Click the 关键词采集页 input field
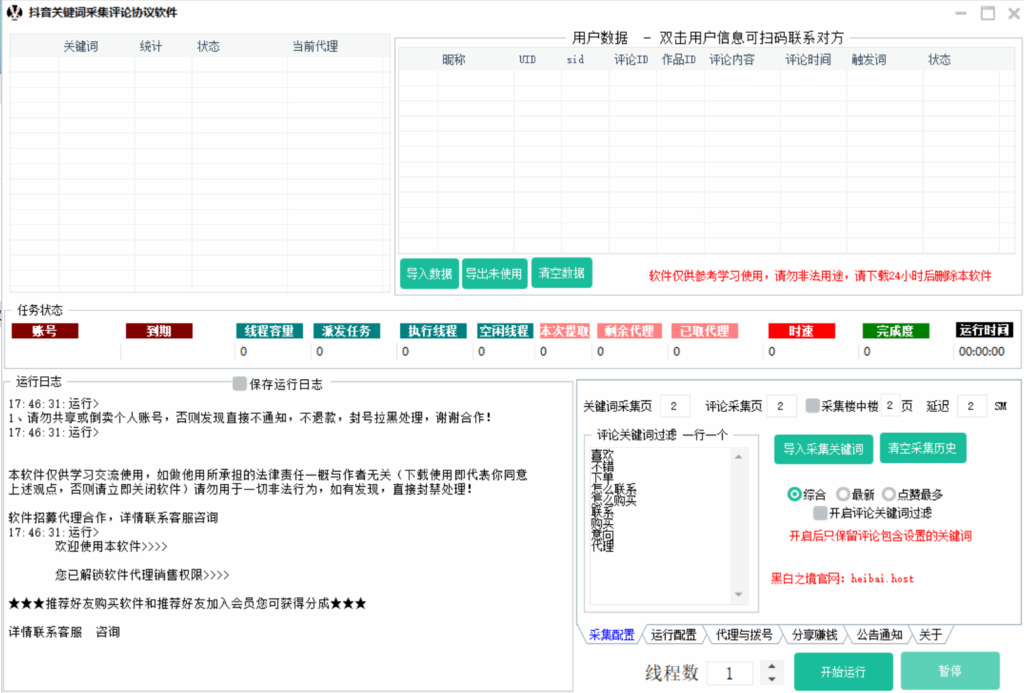 coord(675,406)
